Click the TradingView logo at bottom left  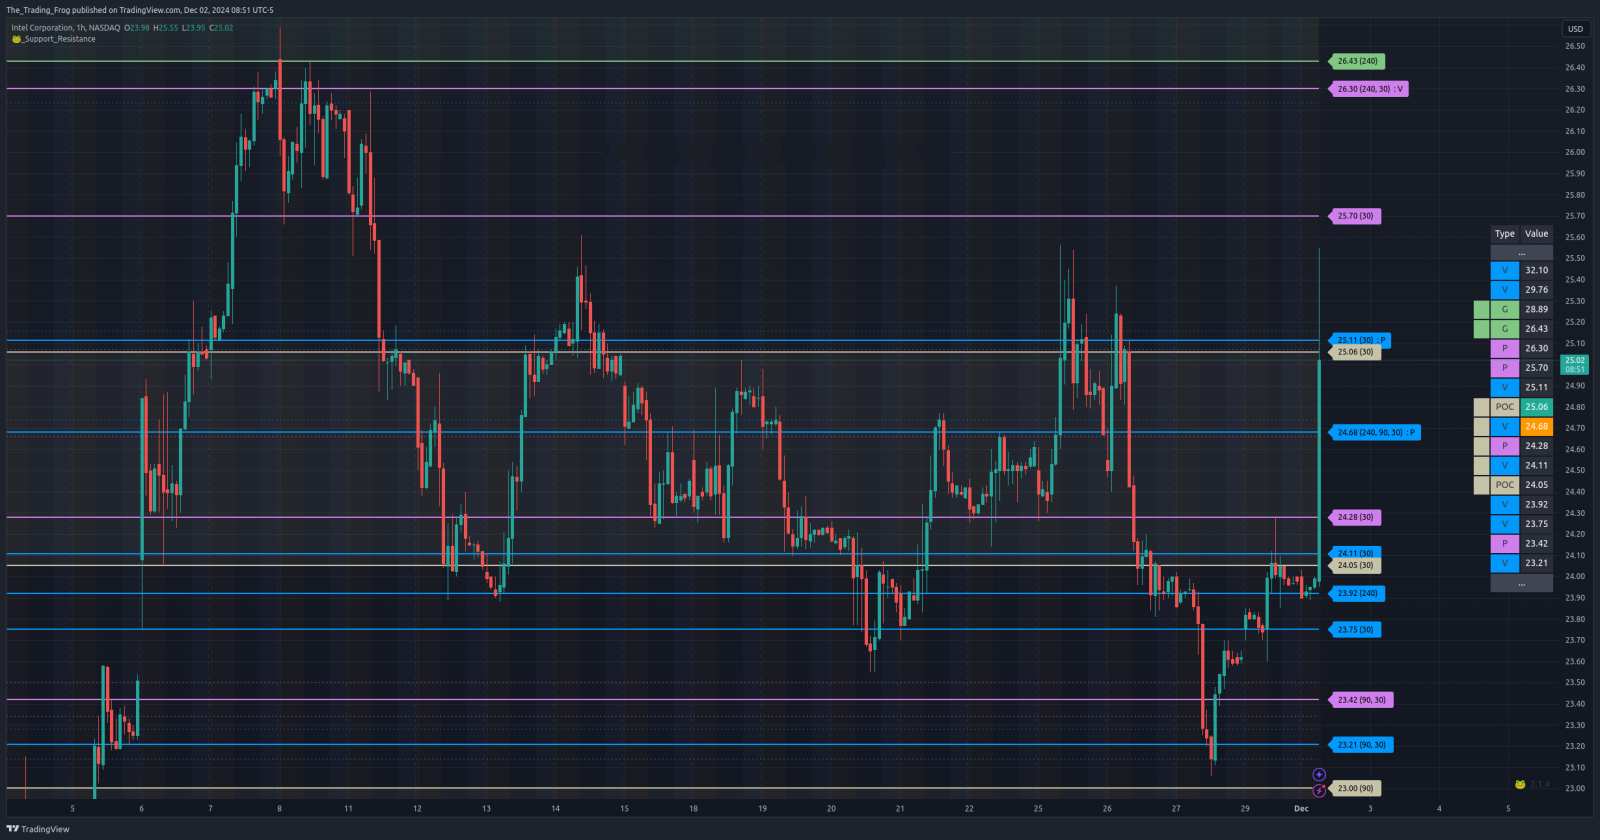point(38,829)
